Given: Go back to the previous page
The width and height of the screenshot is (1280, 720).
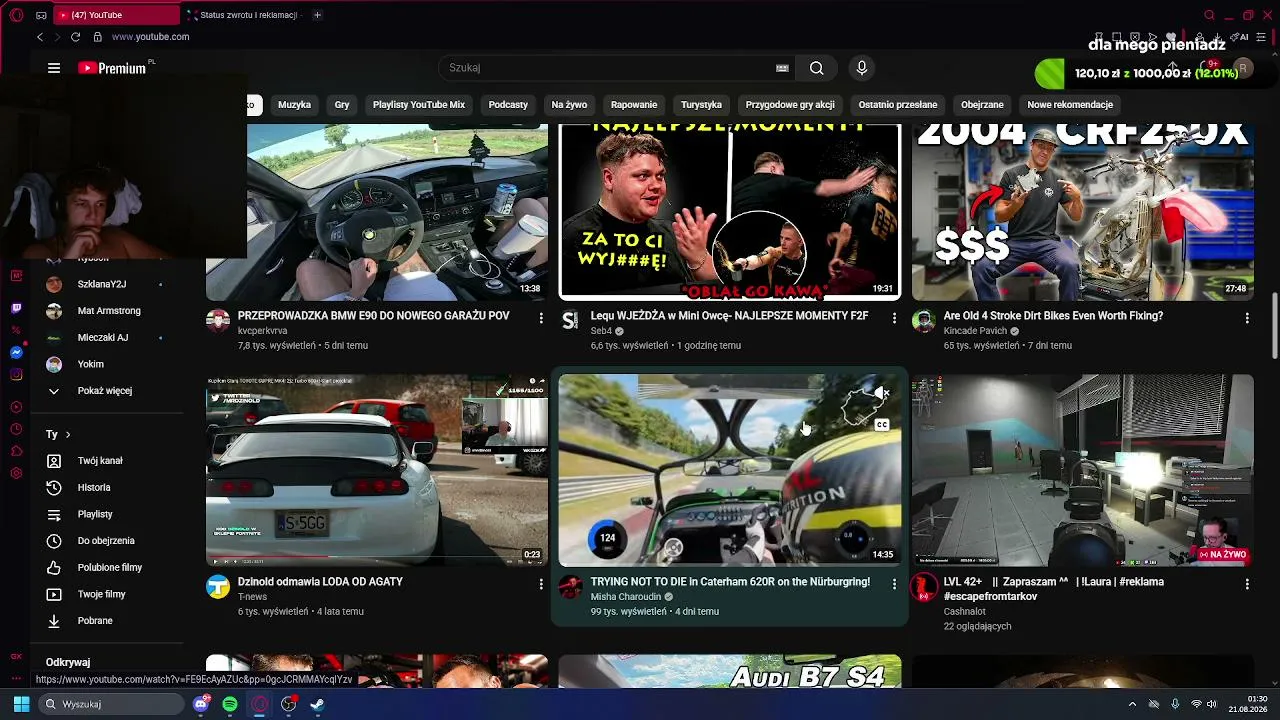Looking at the screenshot, I should pos(40,37).
